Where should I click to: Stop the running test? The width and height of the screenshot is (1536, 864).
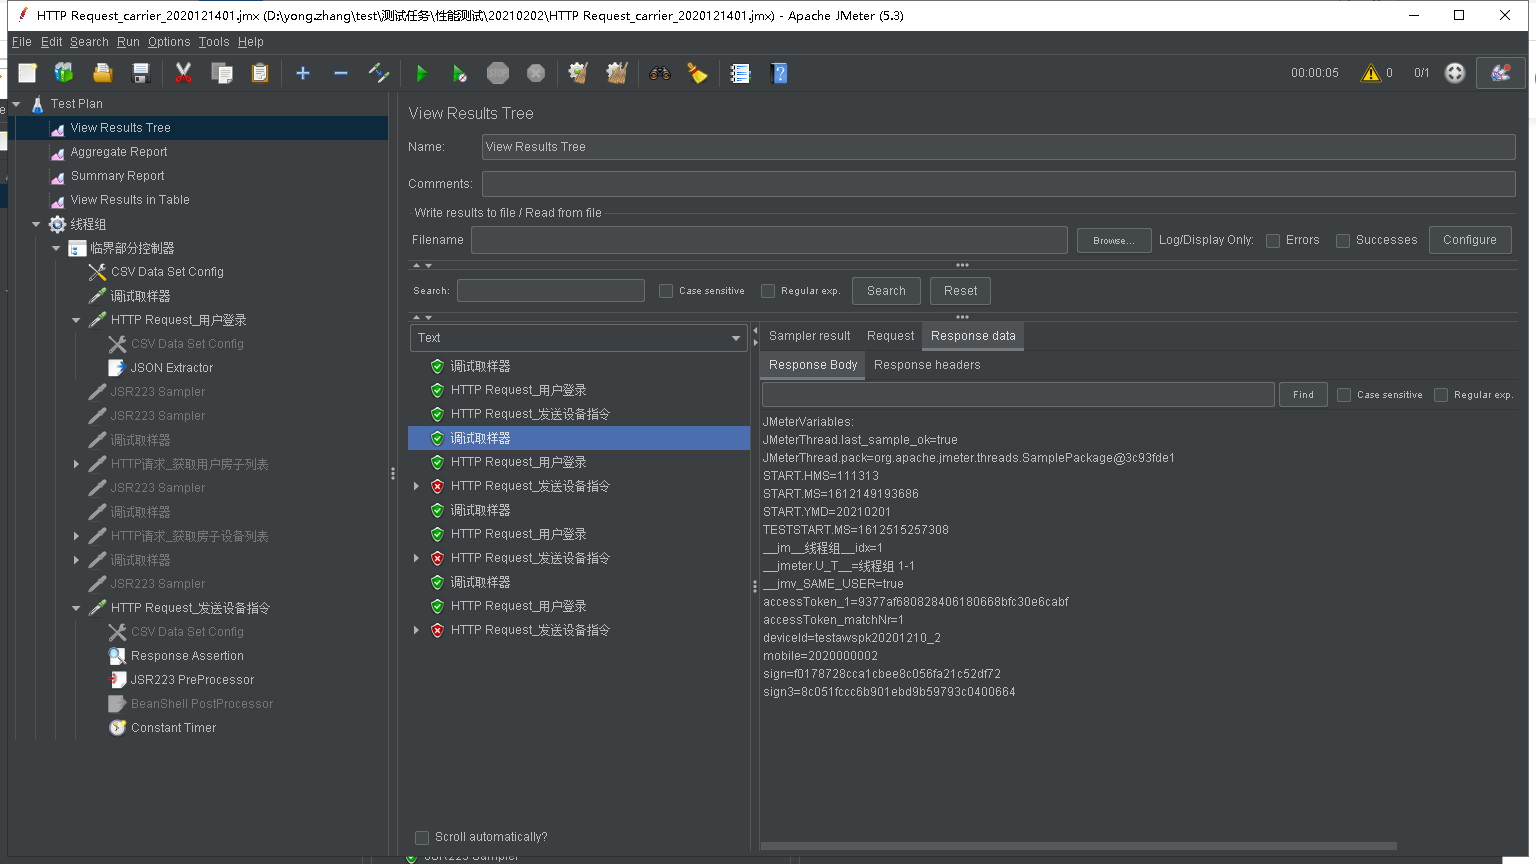(x=498, y=72)
